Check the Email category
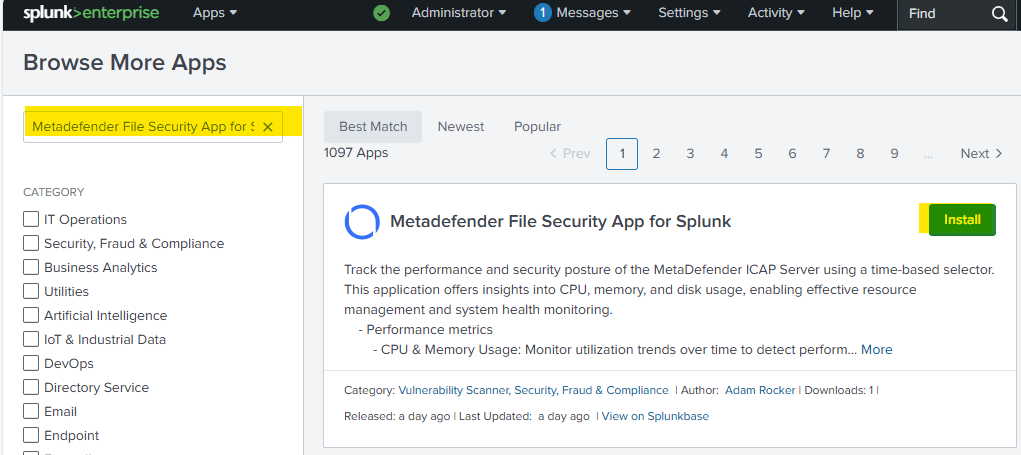The image size is (1021, 455). click(x=31, y=411)
